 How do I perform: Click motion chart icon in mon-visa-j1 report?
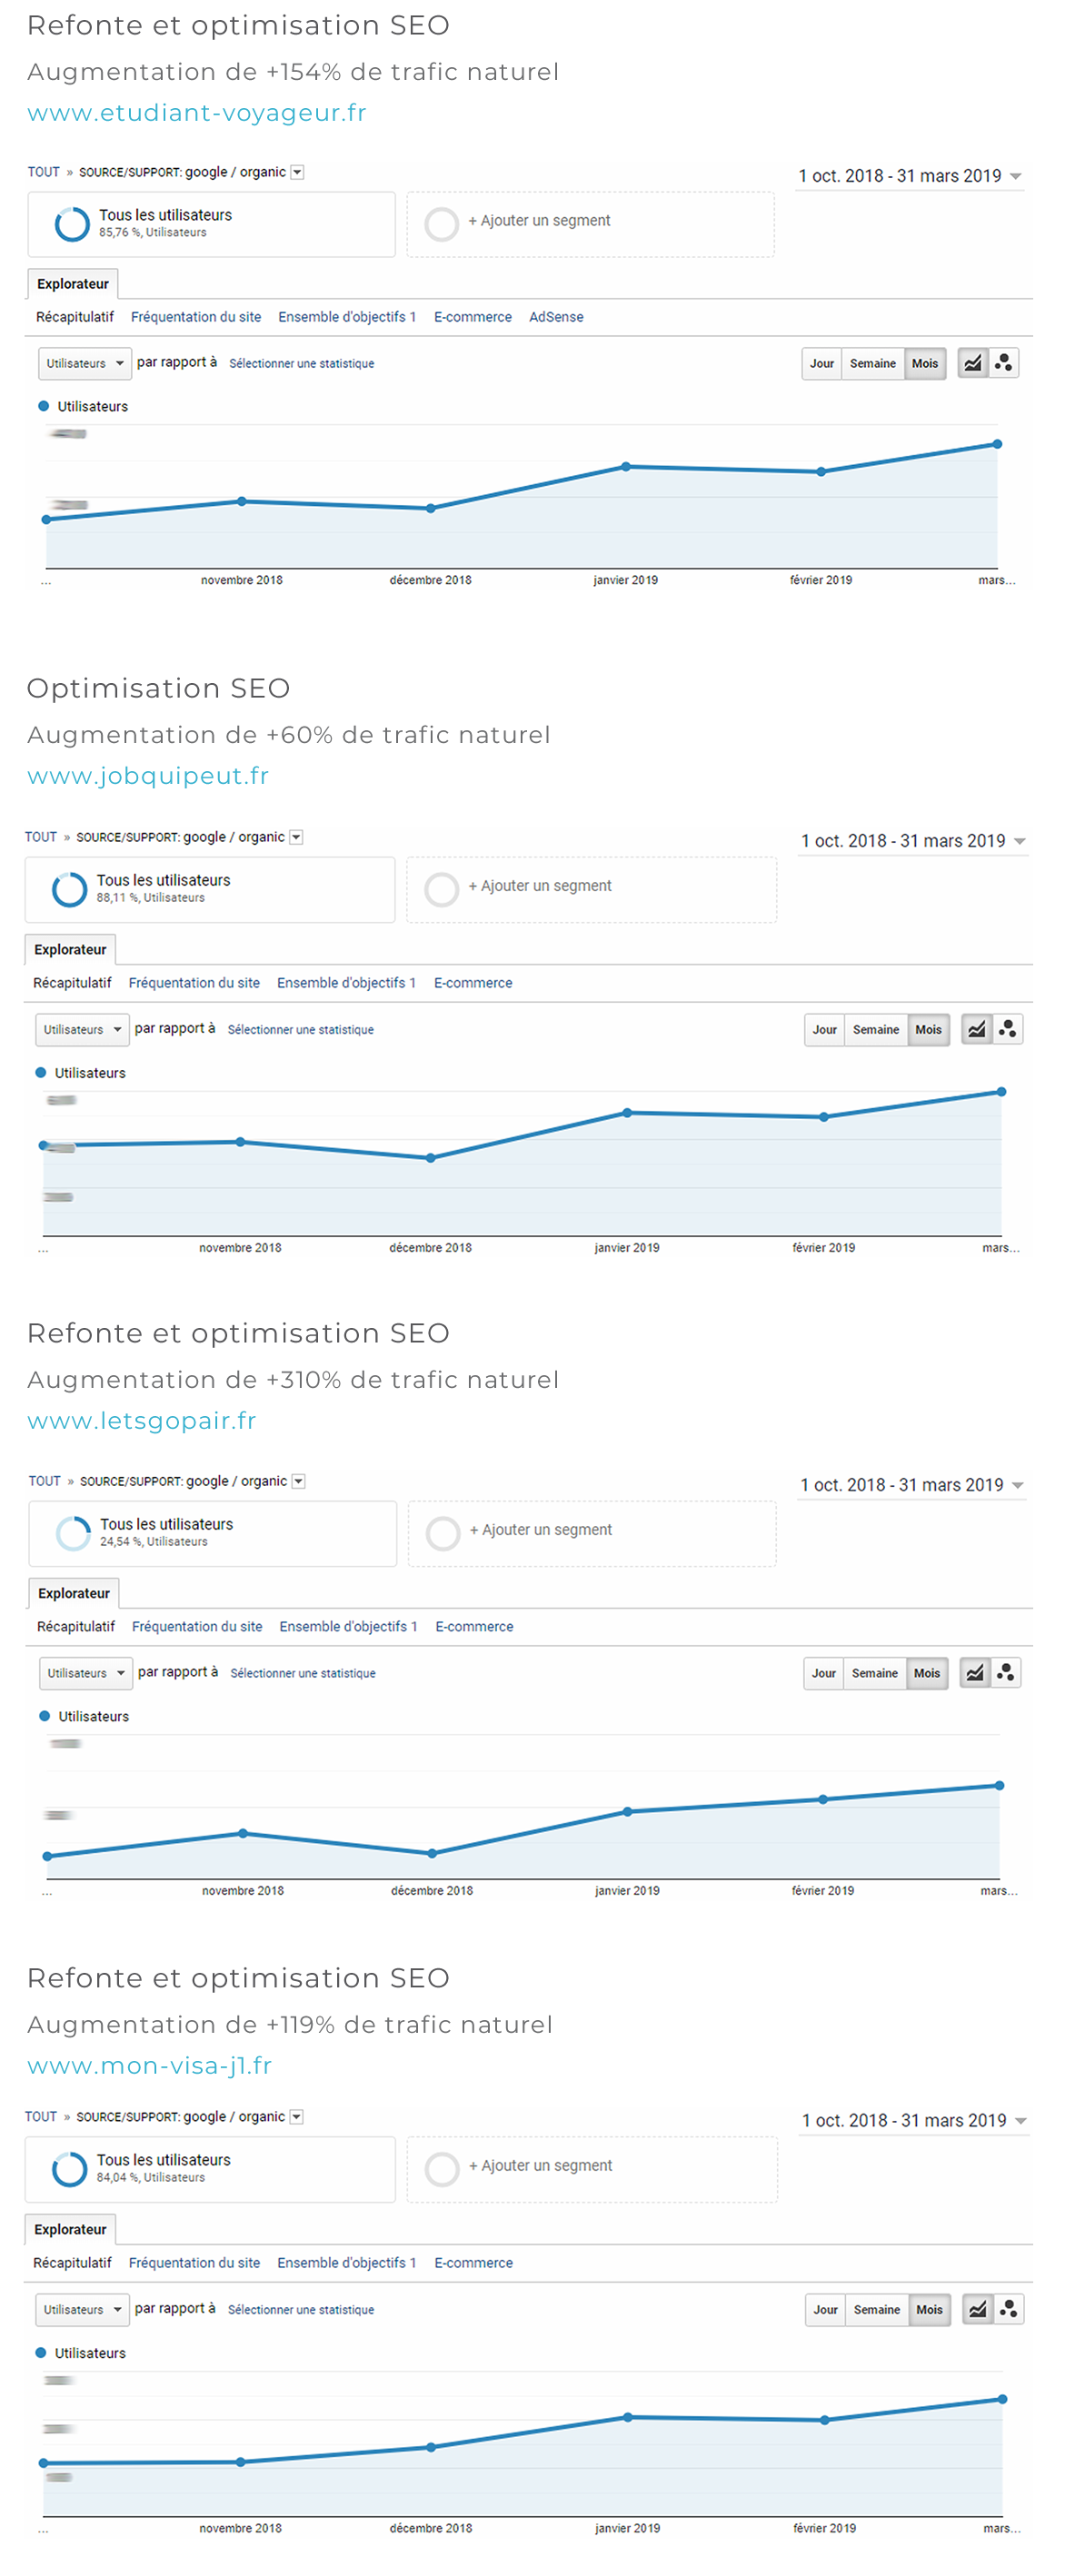pos(1008,2309)
